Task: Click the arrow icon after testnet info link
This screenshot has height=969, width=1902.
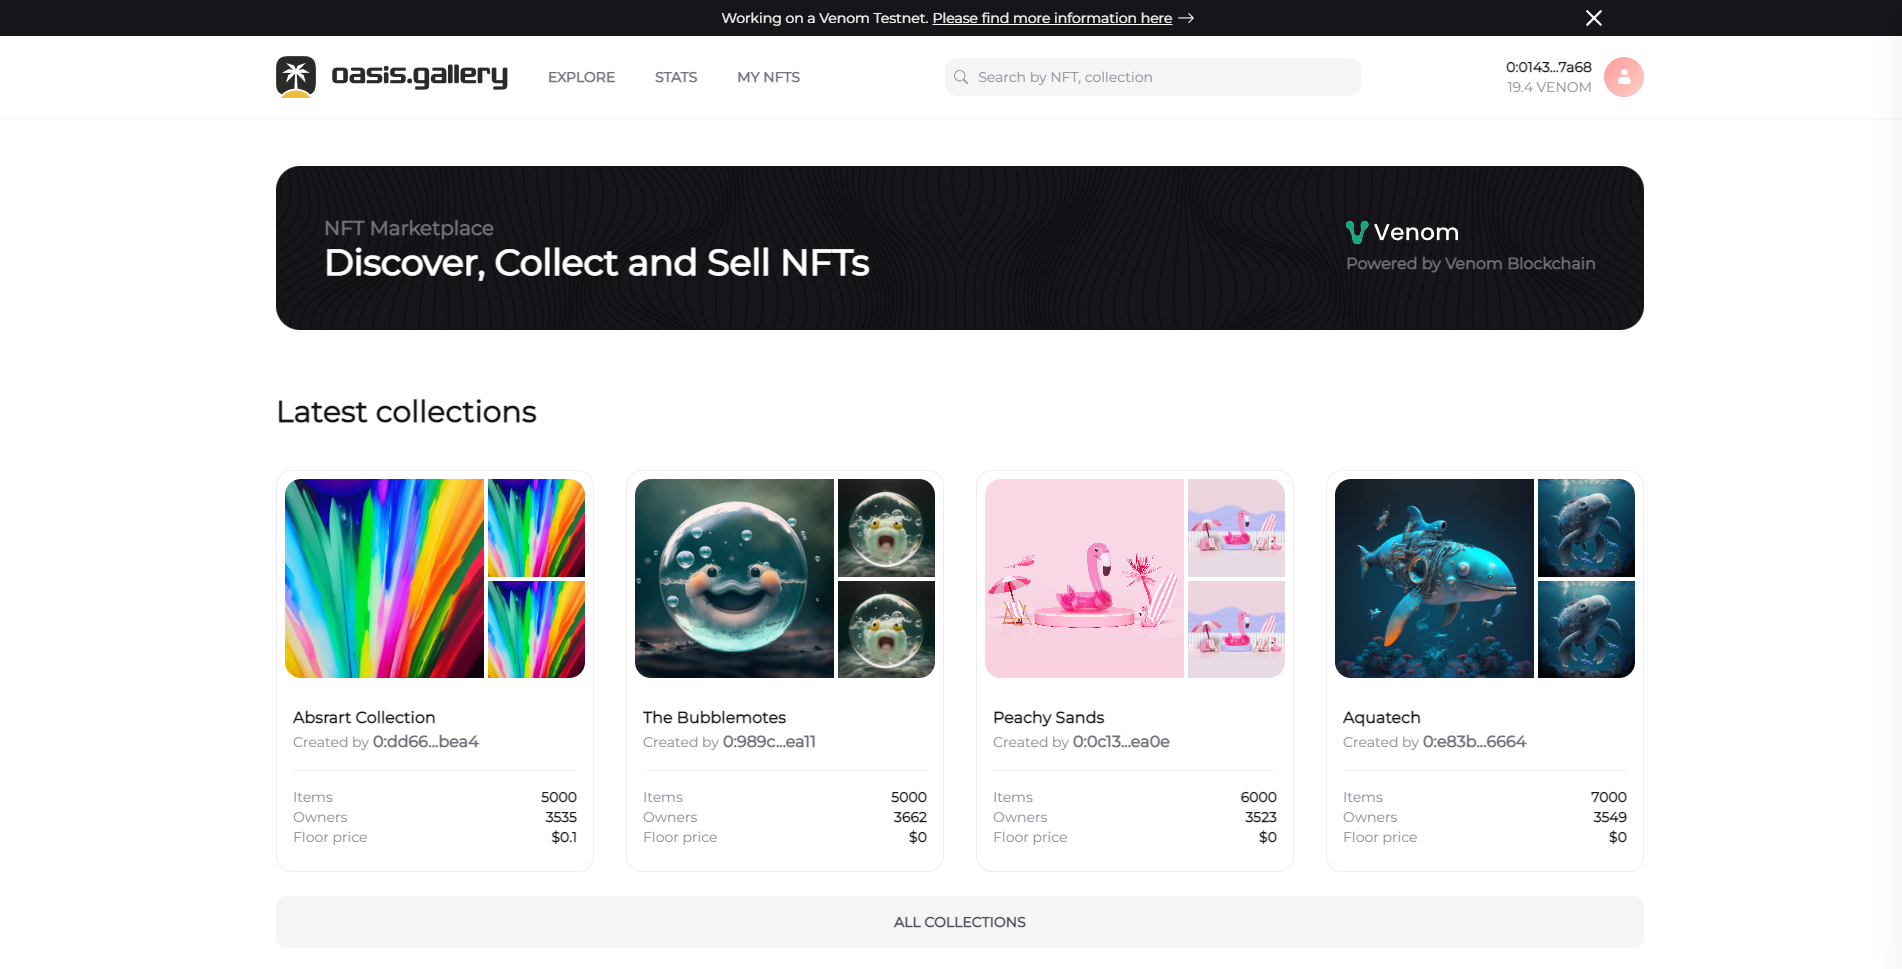Action: [x=1186, y=18]
